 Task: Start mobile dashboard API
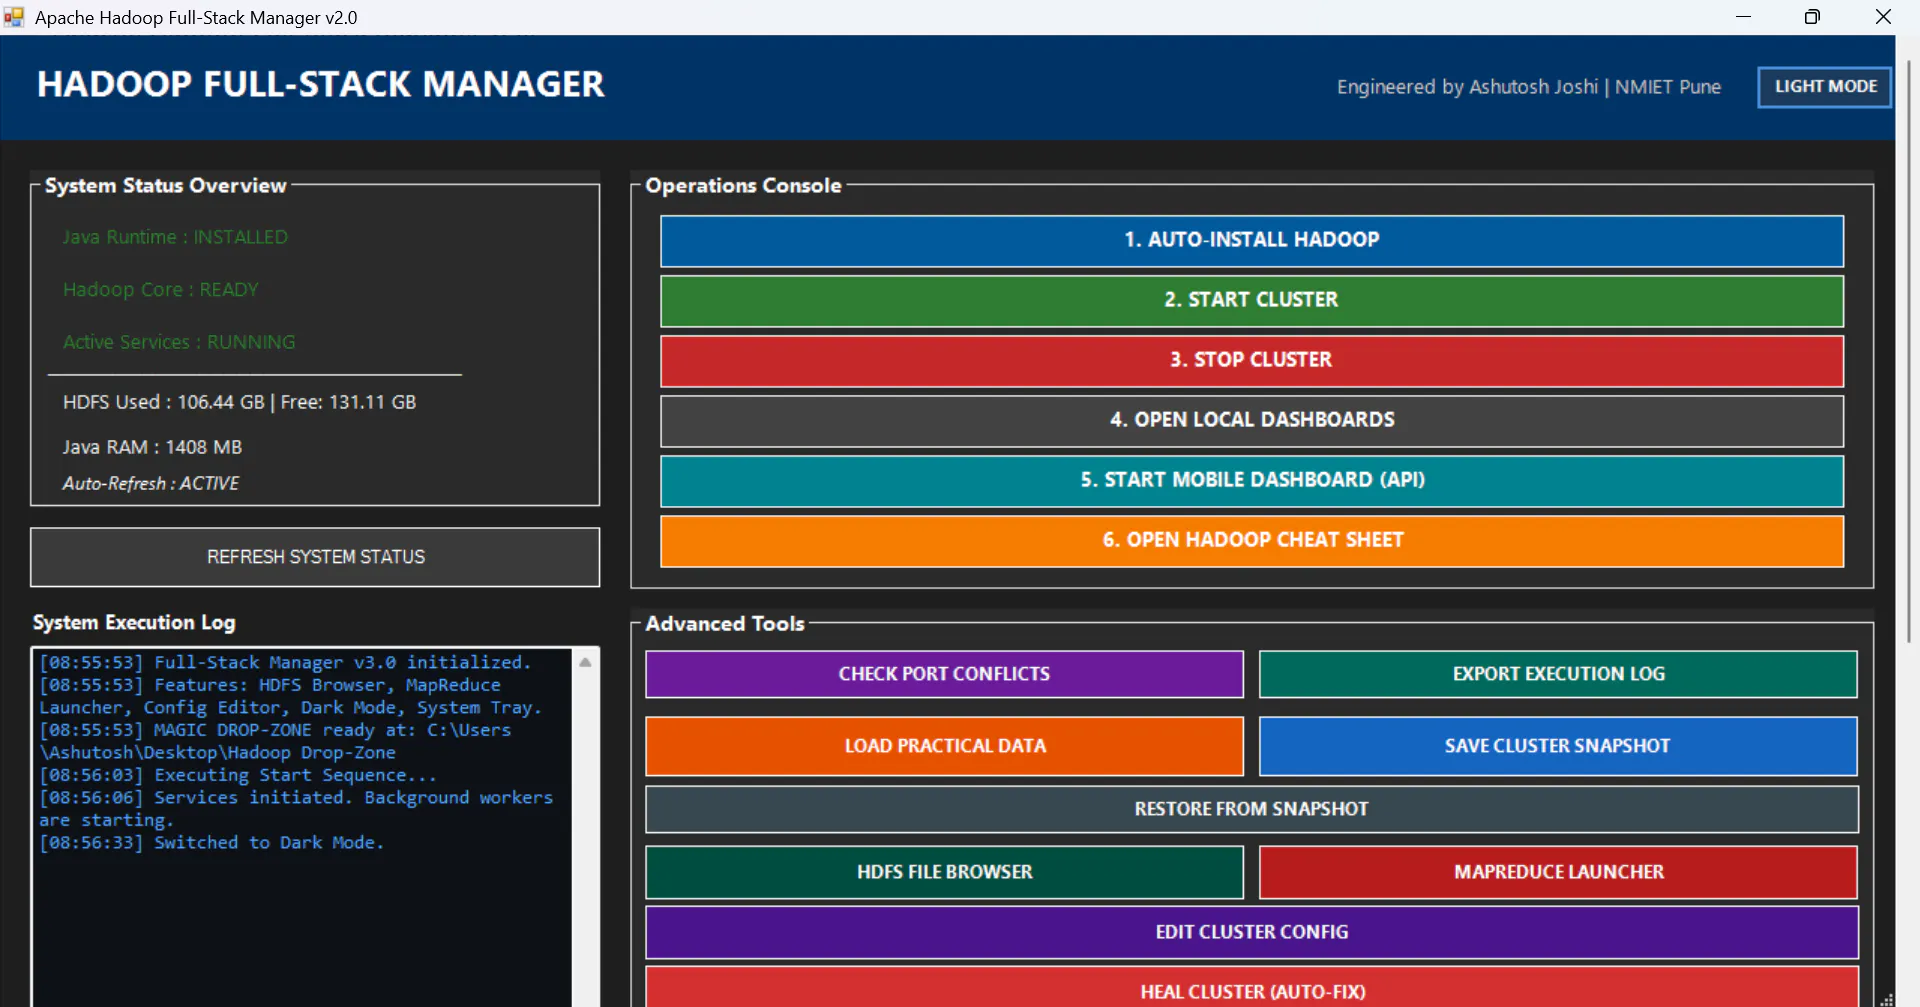pyautogui.click(x=1252, y=480)
